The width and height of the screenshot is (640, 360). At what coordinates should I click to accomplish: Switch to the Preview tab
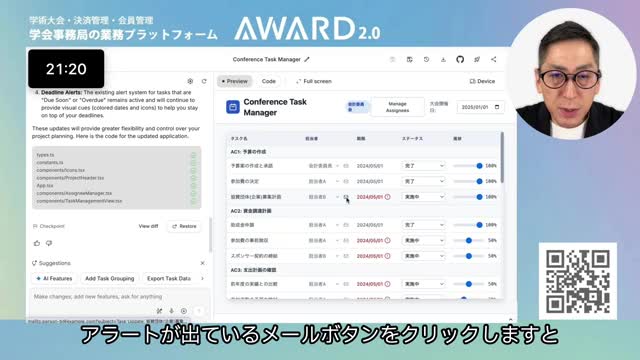pyautogui.click(x=235, y=81)
